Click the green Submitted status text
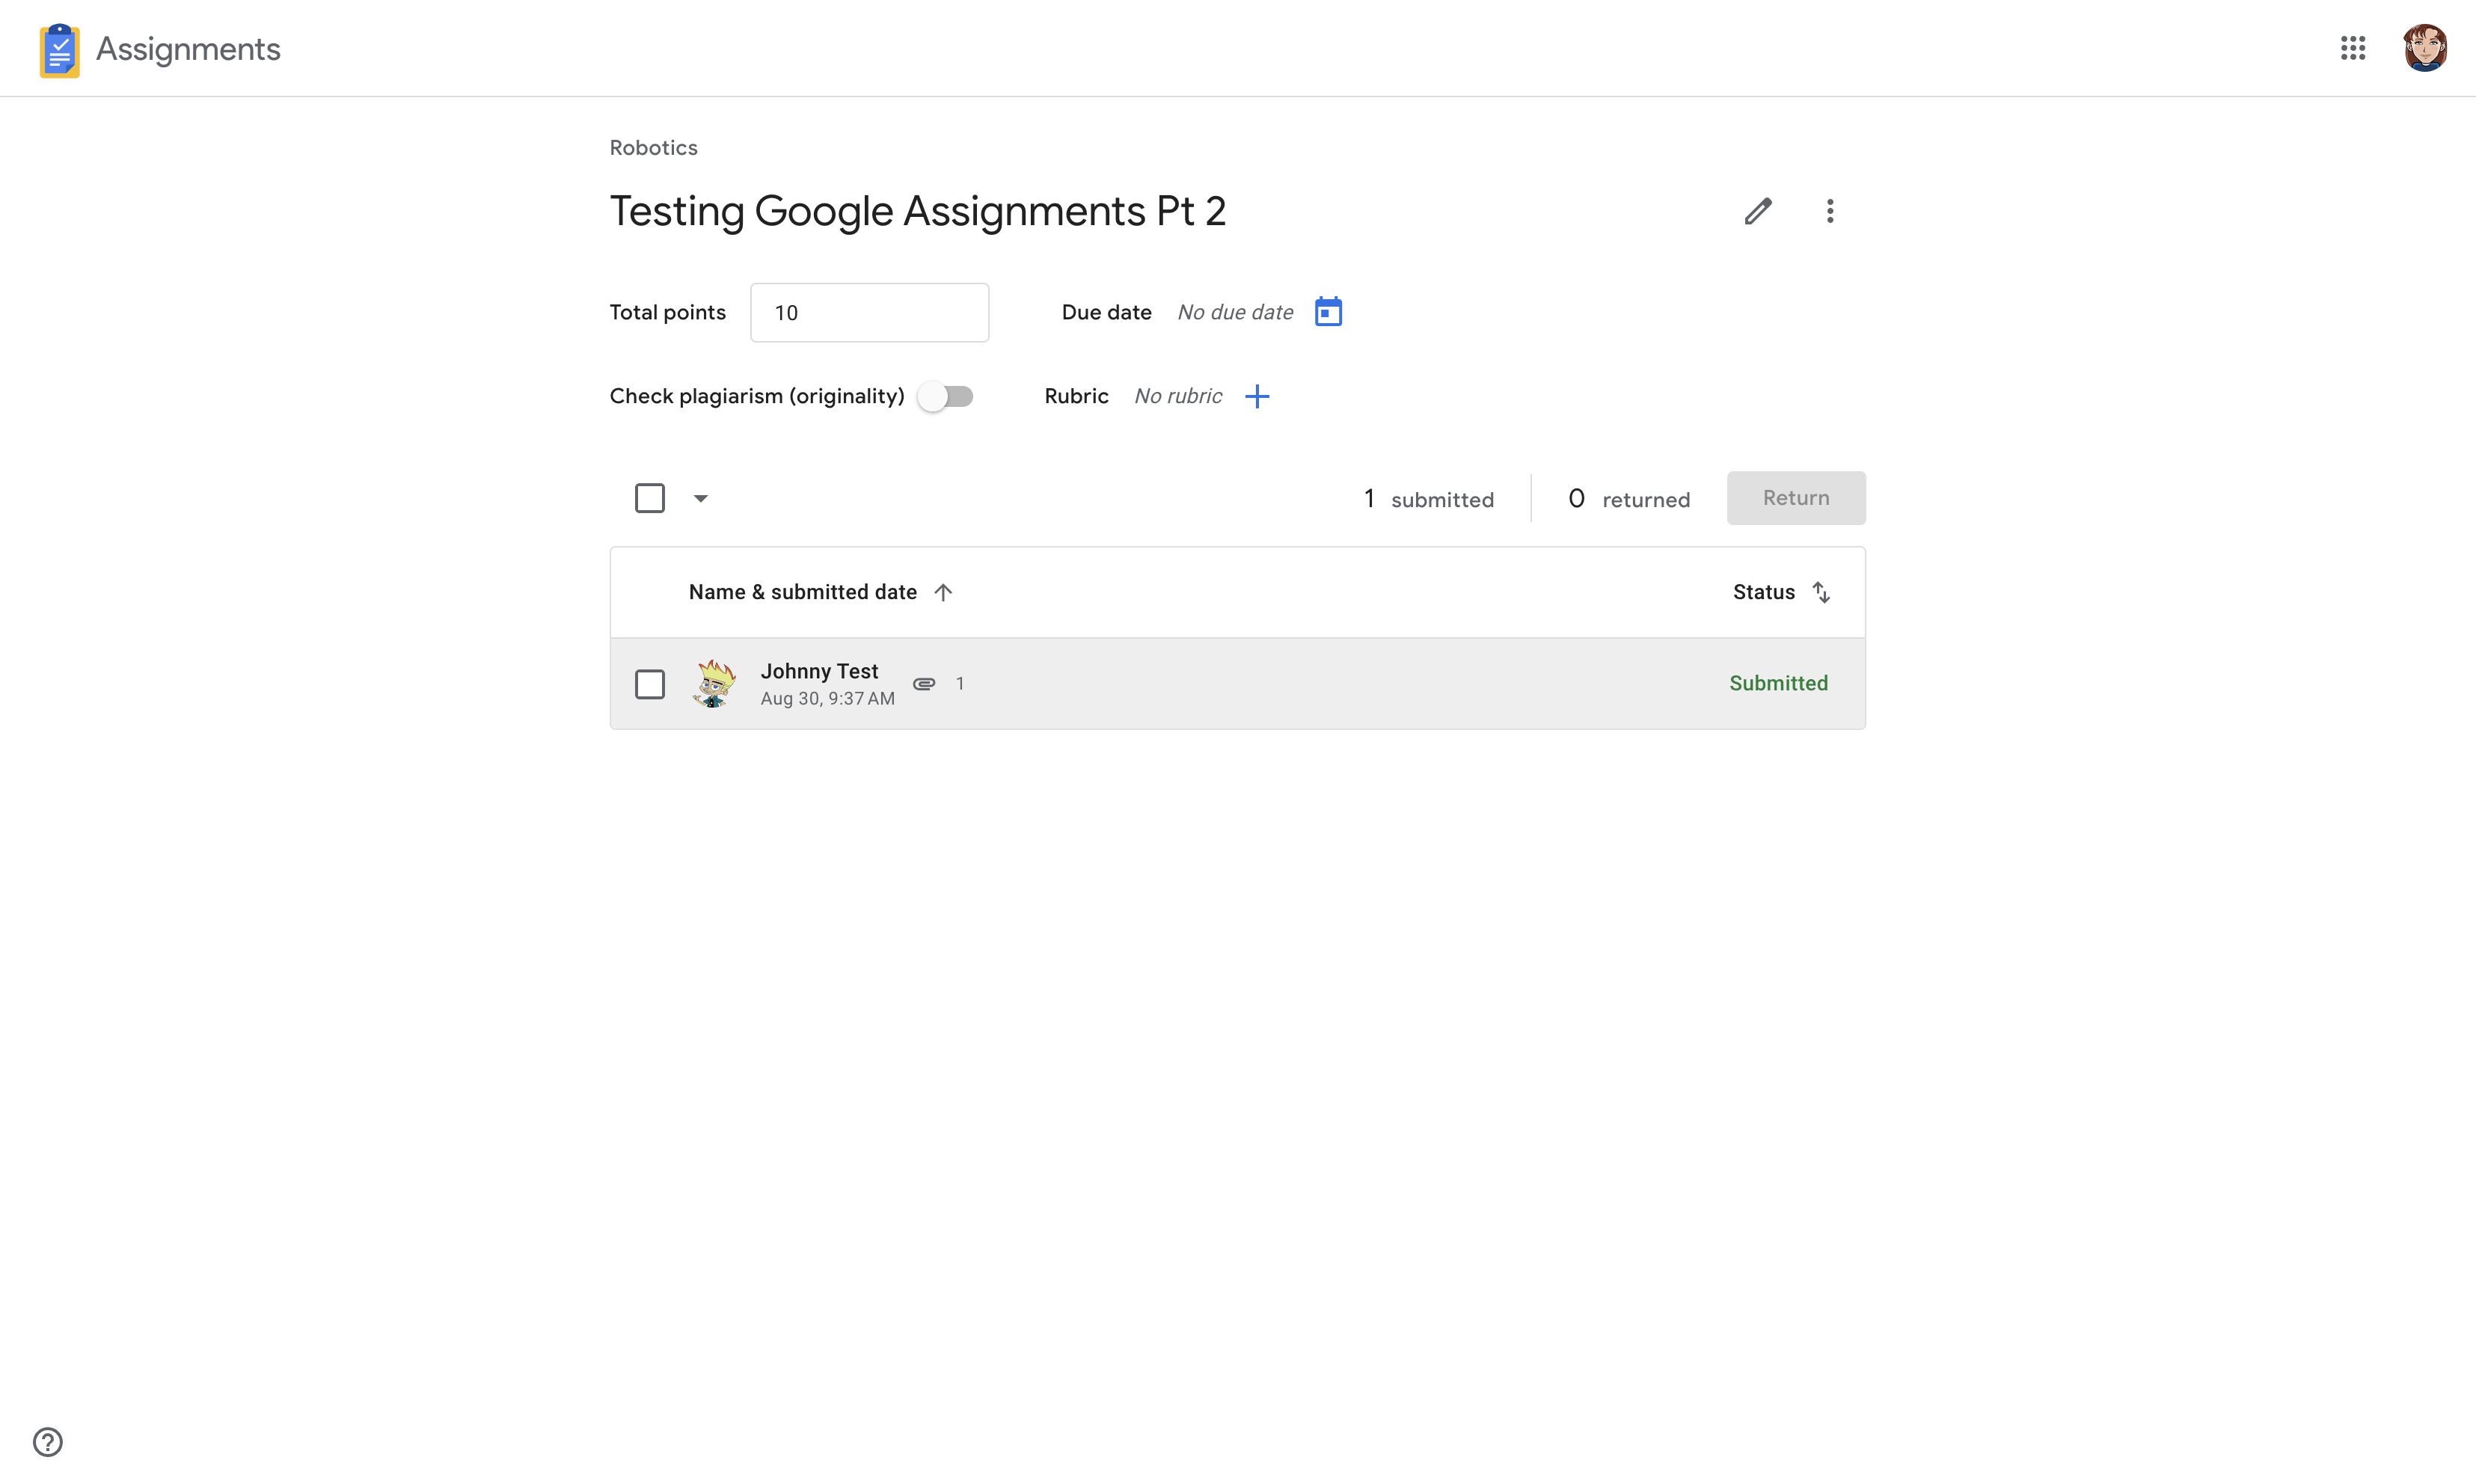 1779,683
